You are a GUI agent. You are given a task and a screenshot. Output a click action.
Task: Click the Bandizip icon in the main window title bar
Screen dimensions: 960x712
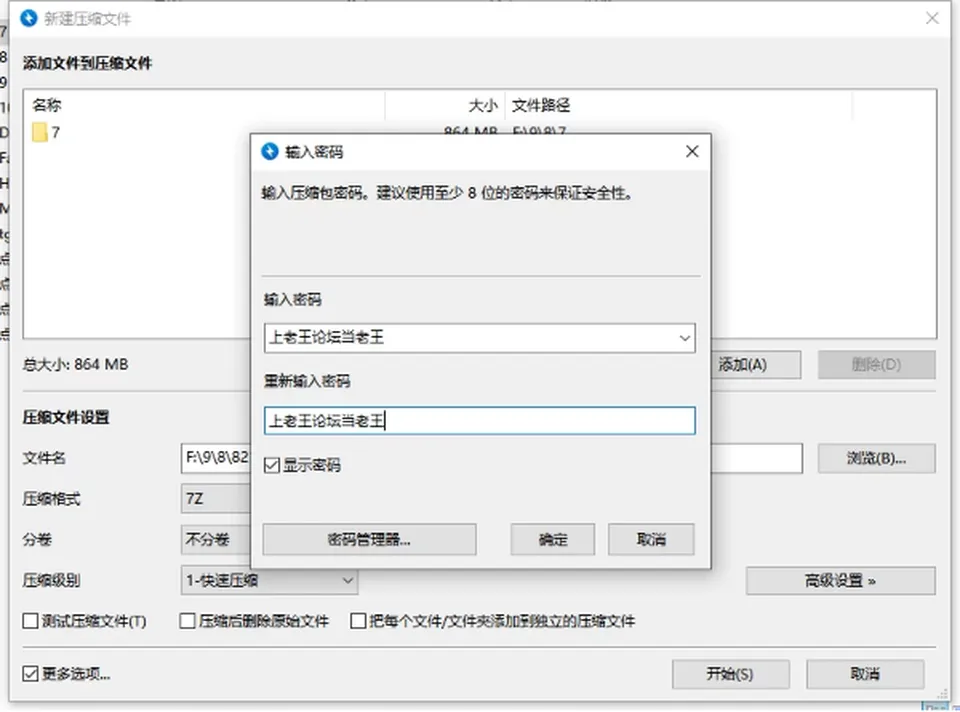(x=28, y=18)
